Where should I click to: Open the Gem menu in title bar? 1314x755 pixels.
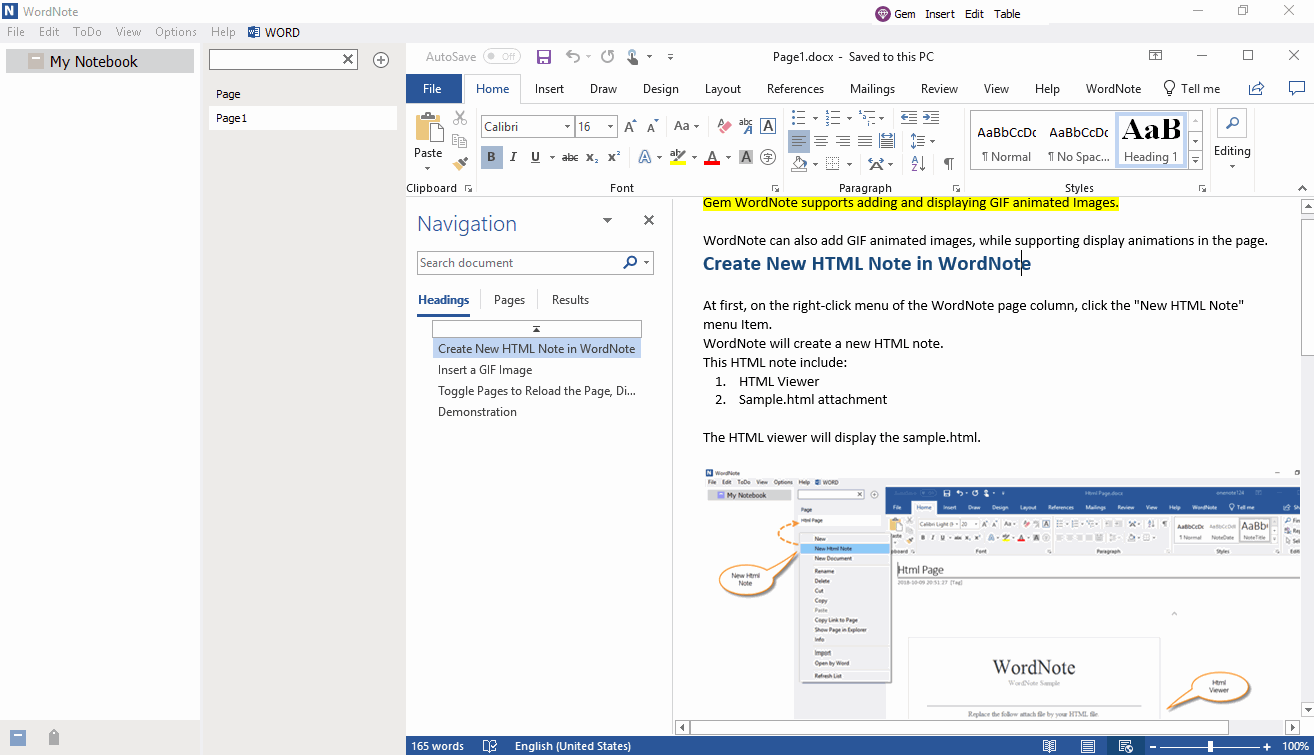tap(895, 14)
